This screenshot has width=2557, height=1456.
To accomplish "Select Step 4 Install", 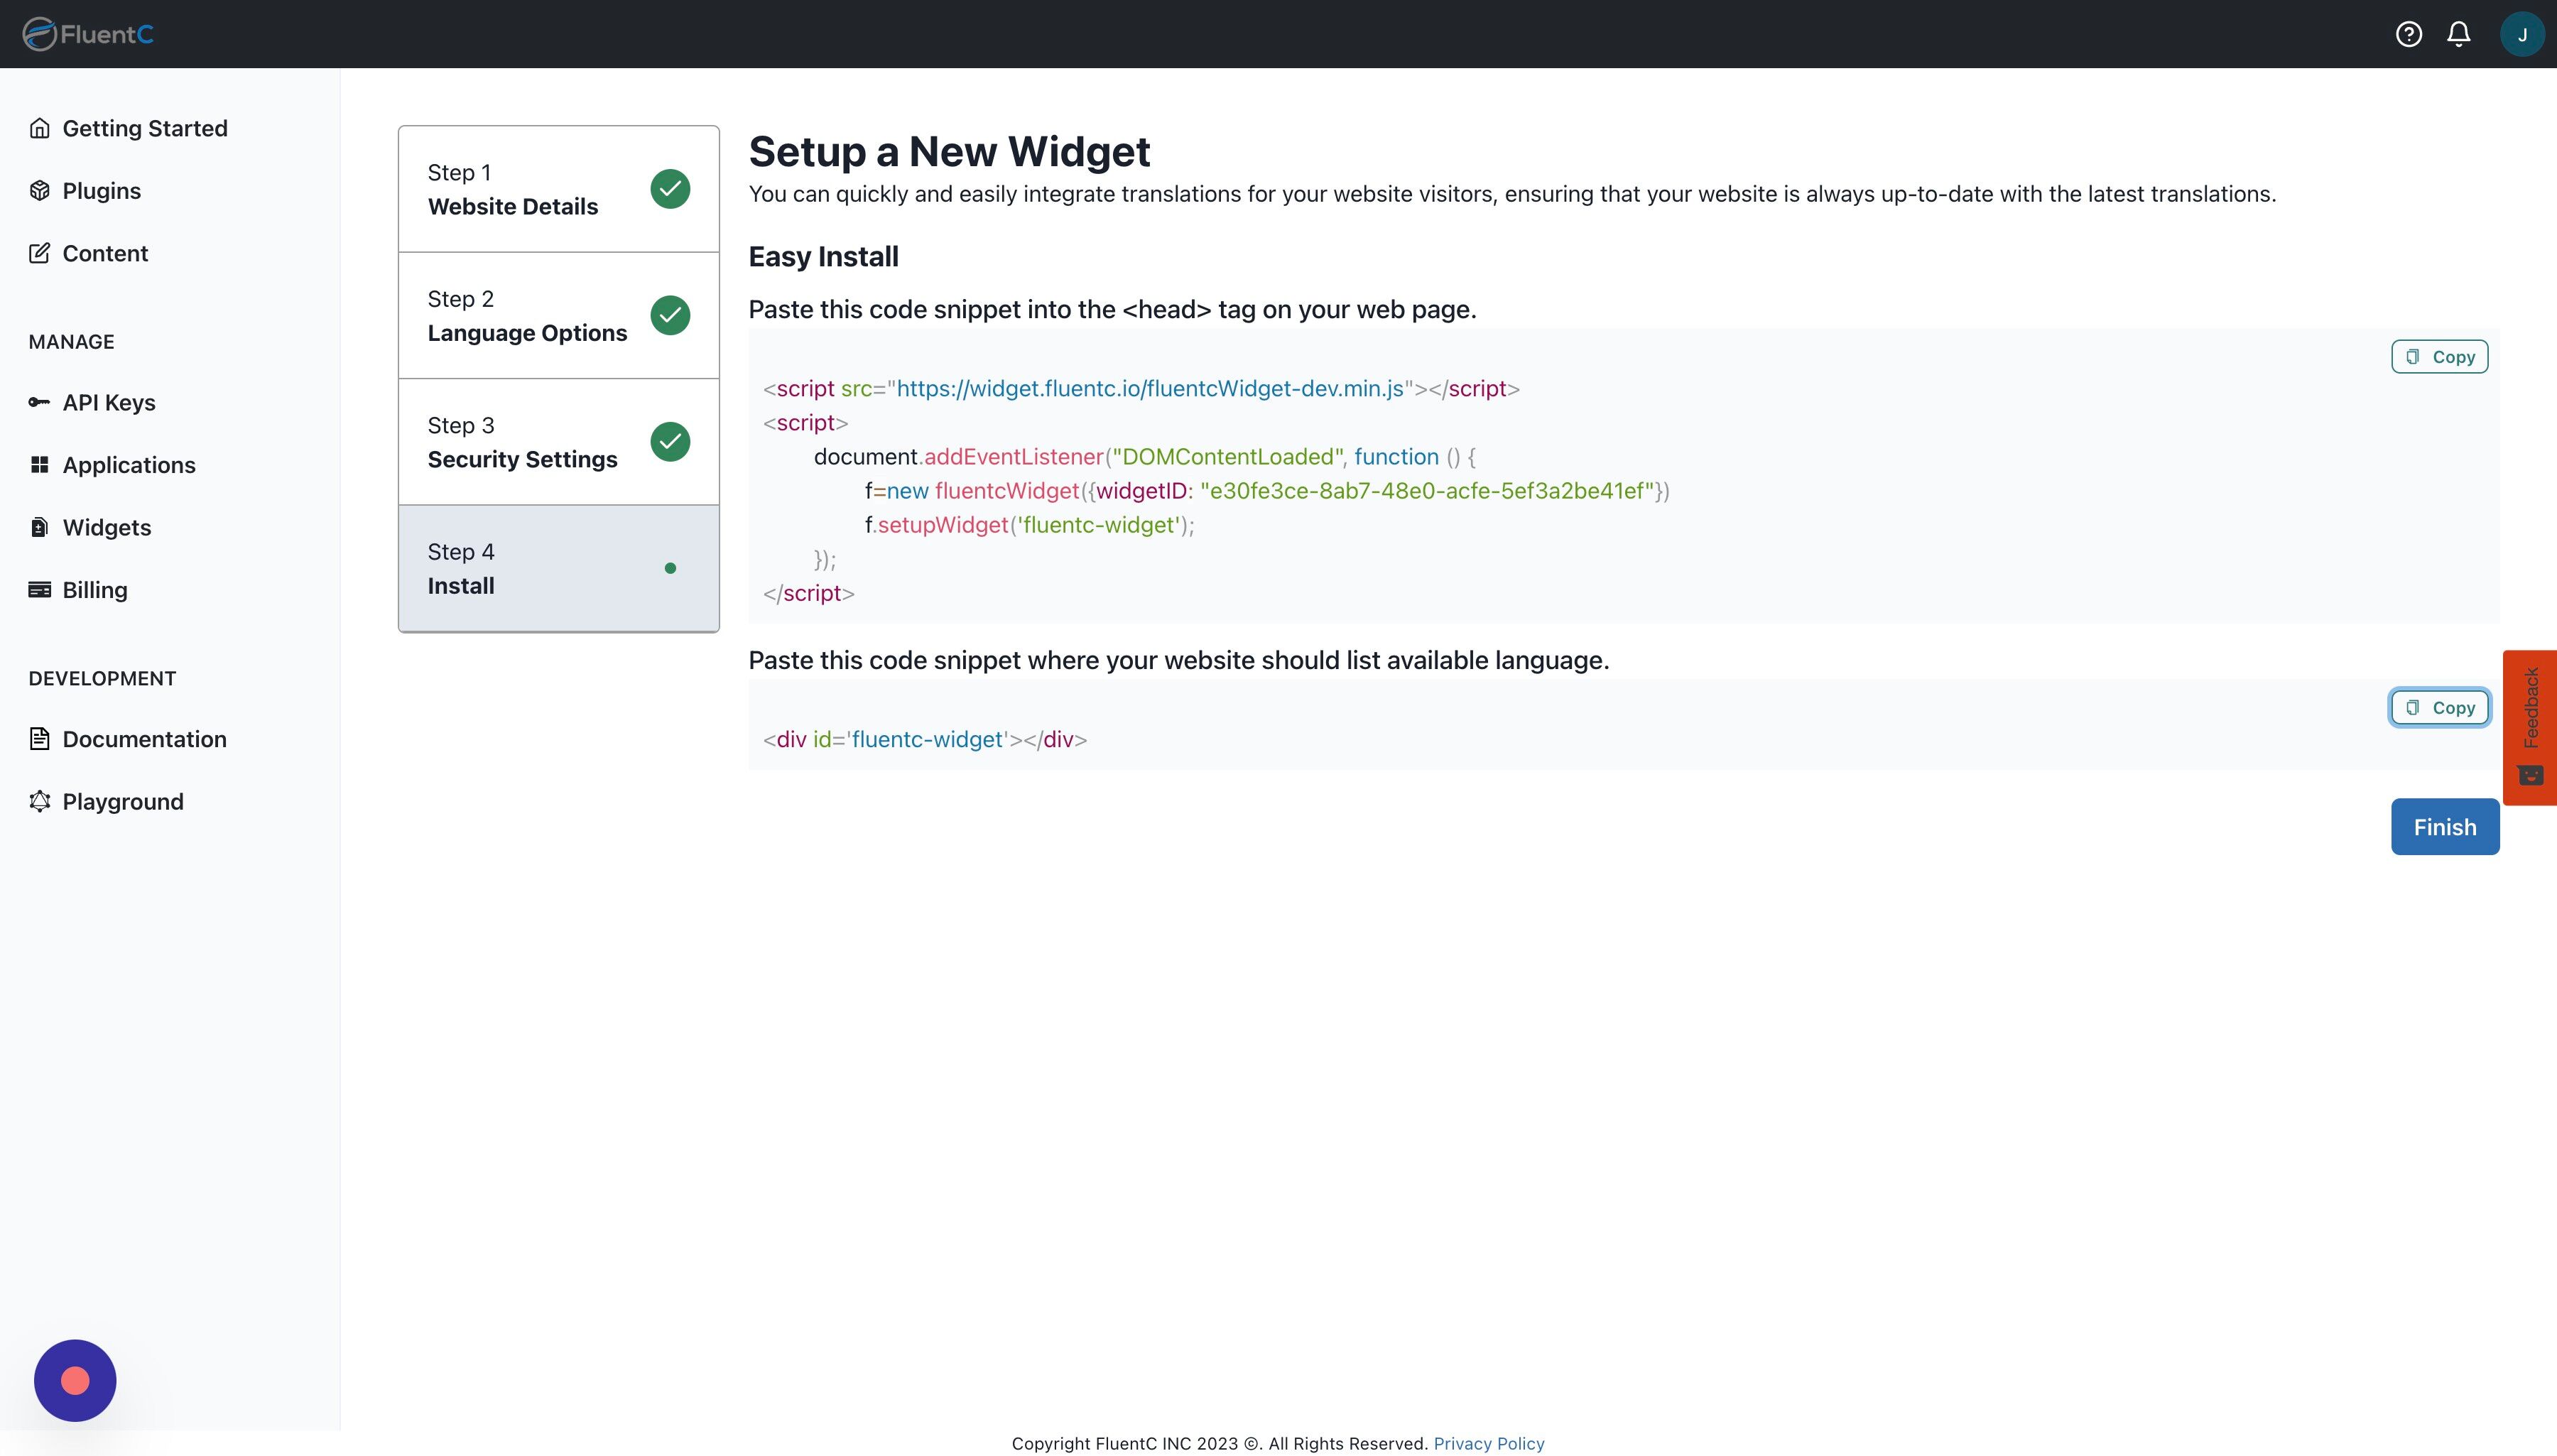I will (x=558, y=568).
